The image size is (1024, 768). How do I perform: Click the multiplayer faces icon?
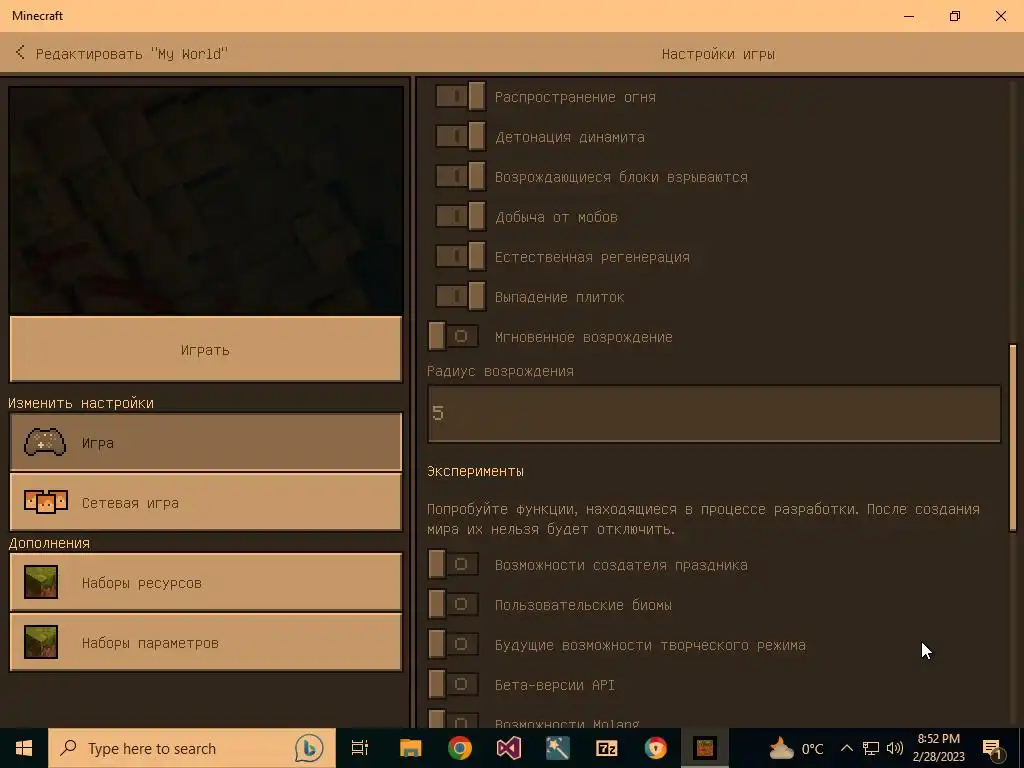[45, 502]
